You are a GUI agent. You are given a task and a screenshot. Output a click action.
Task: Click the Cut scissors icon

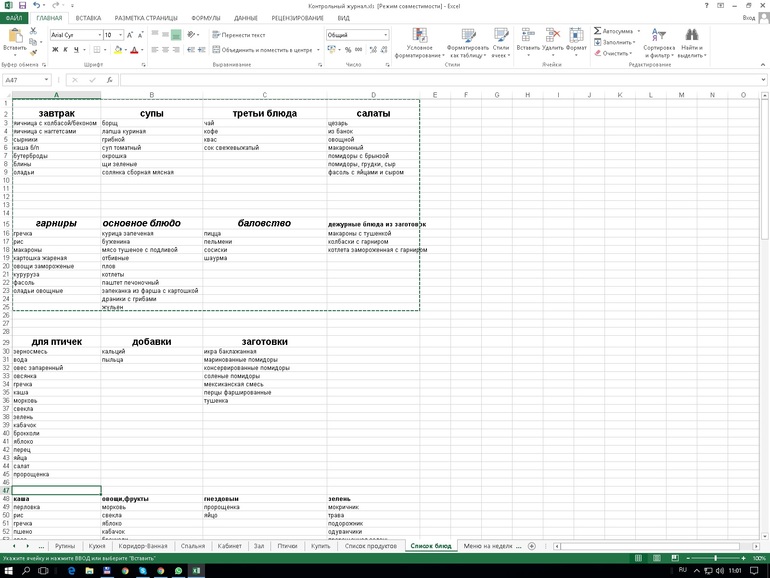coord(35,33)
